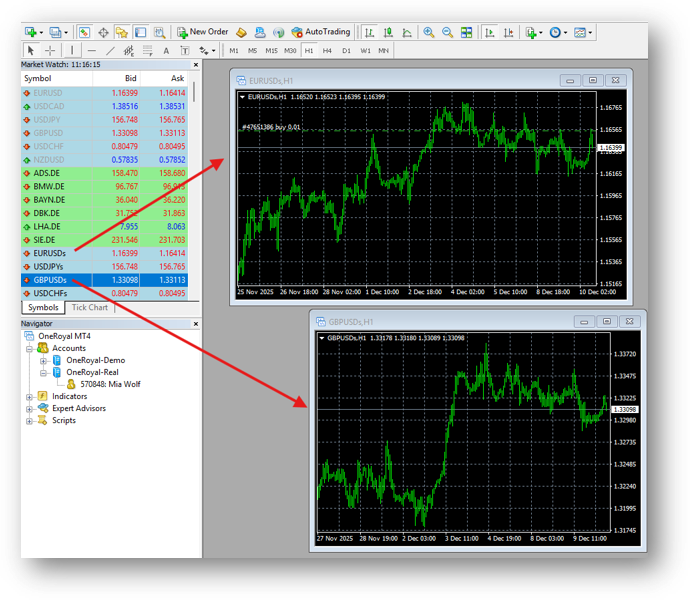Click the New Order toolbar button
The image size is (690, 600).
203,32
